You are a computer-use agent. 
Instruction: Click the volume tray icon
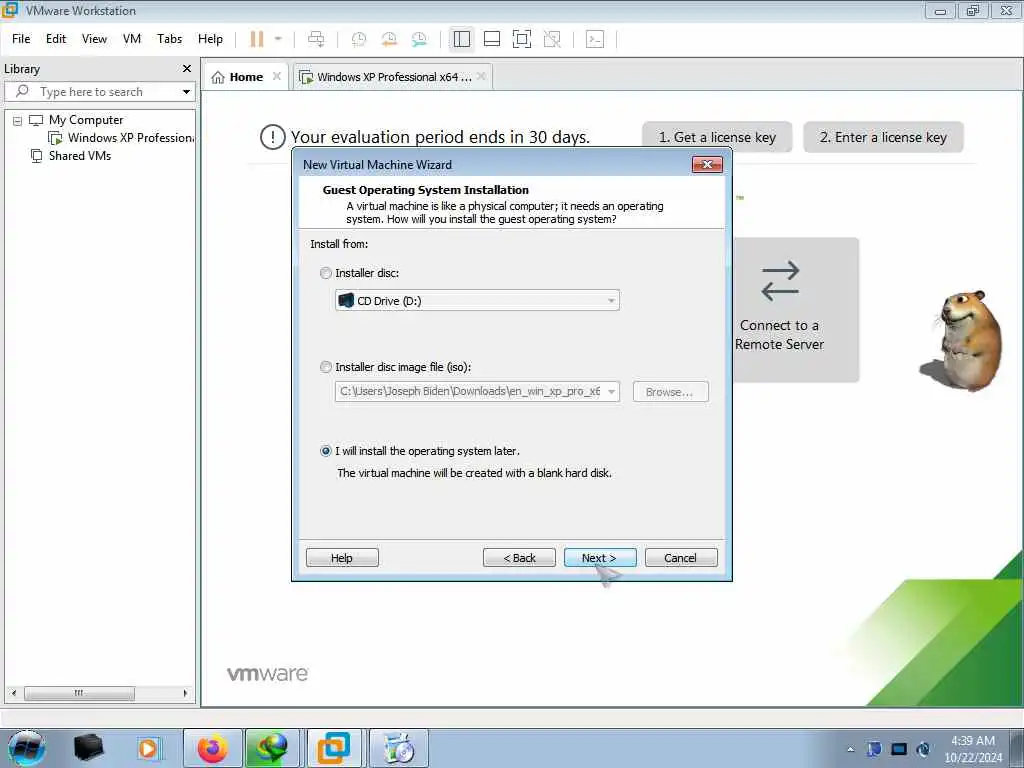tap(923, 749)
